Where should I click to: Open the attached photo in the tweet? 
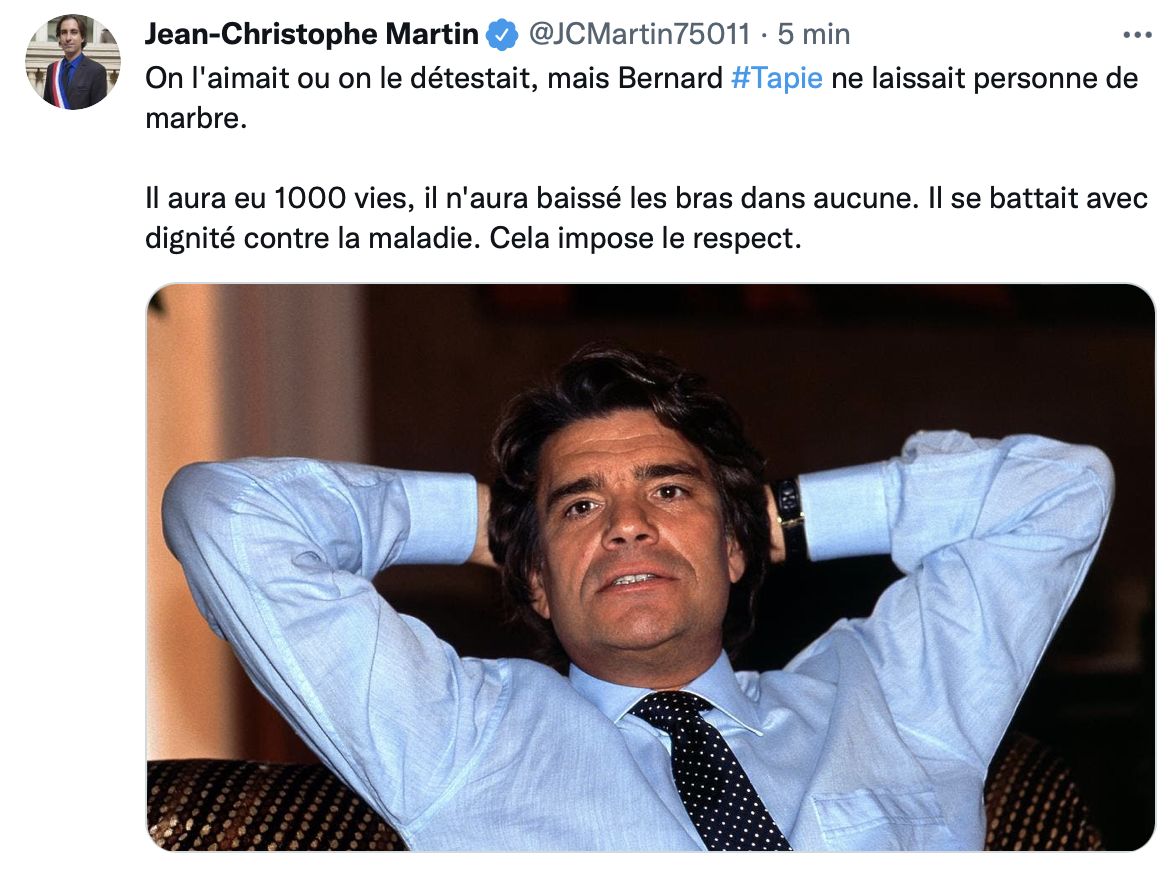coord(650,567)
